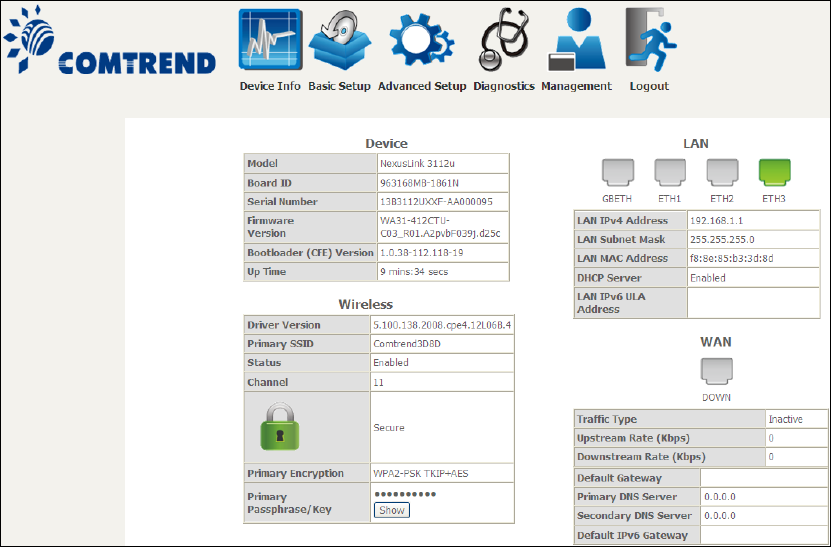
Task: Click the Secure text label
Action: click(x=389, y=428)
